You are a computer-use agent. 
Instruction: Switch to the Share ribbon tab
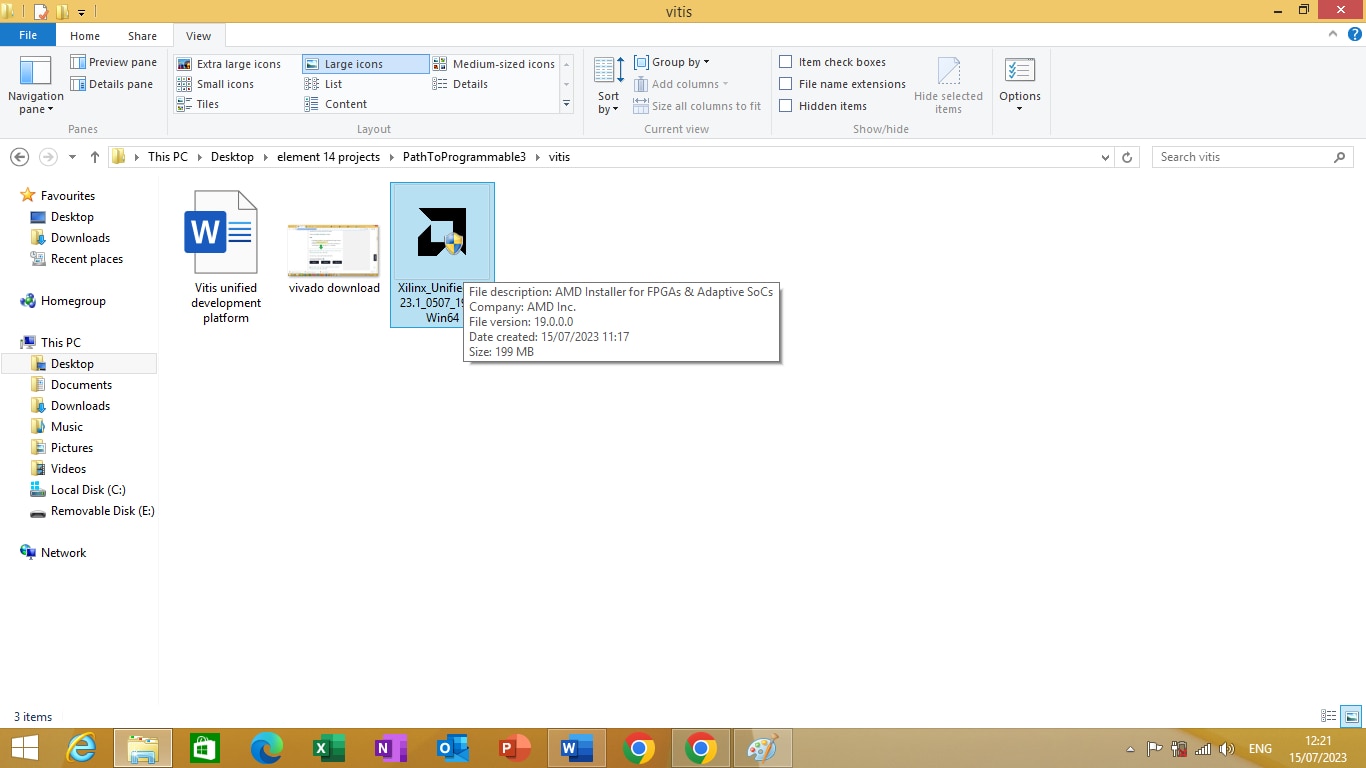(142, 36)
